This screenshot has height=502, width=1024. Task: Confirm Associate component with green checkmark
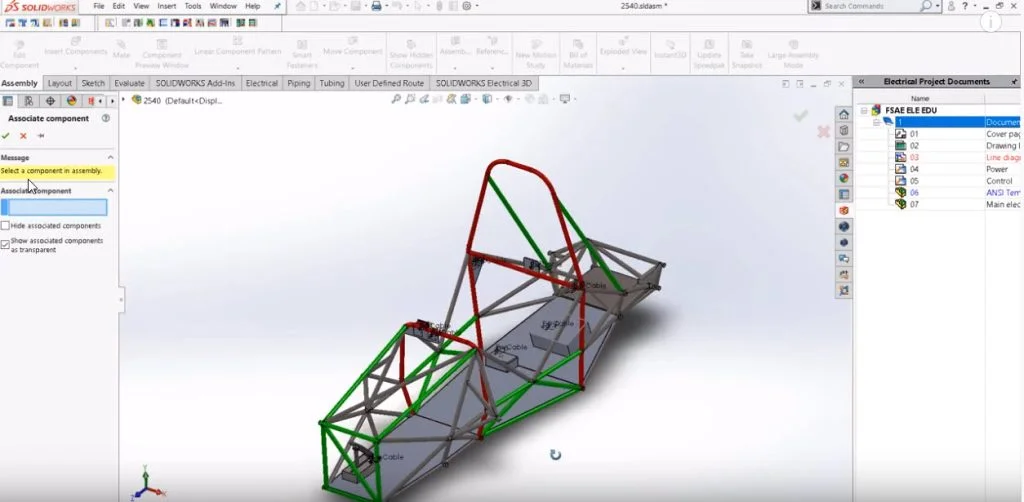click(6, 136)
